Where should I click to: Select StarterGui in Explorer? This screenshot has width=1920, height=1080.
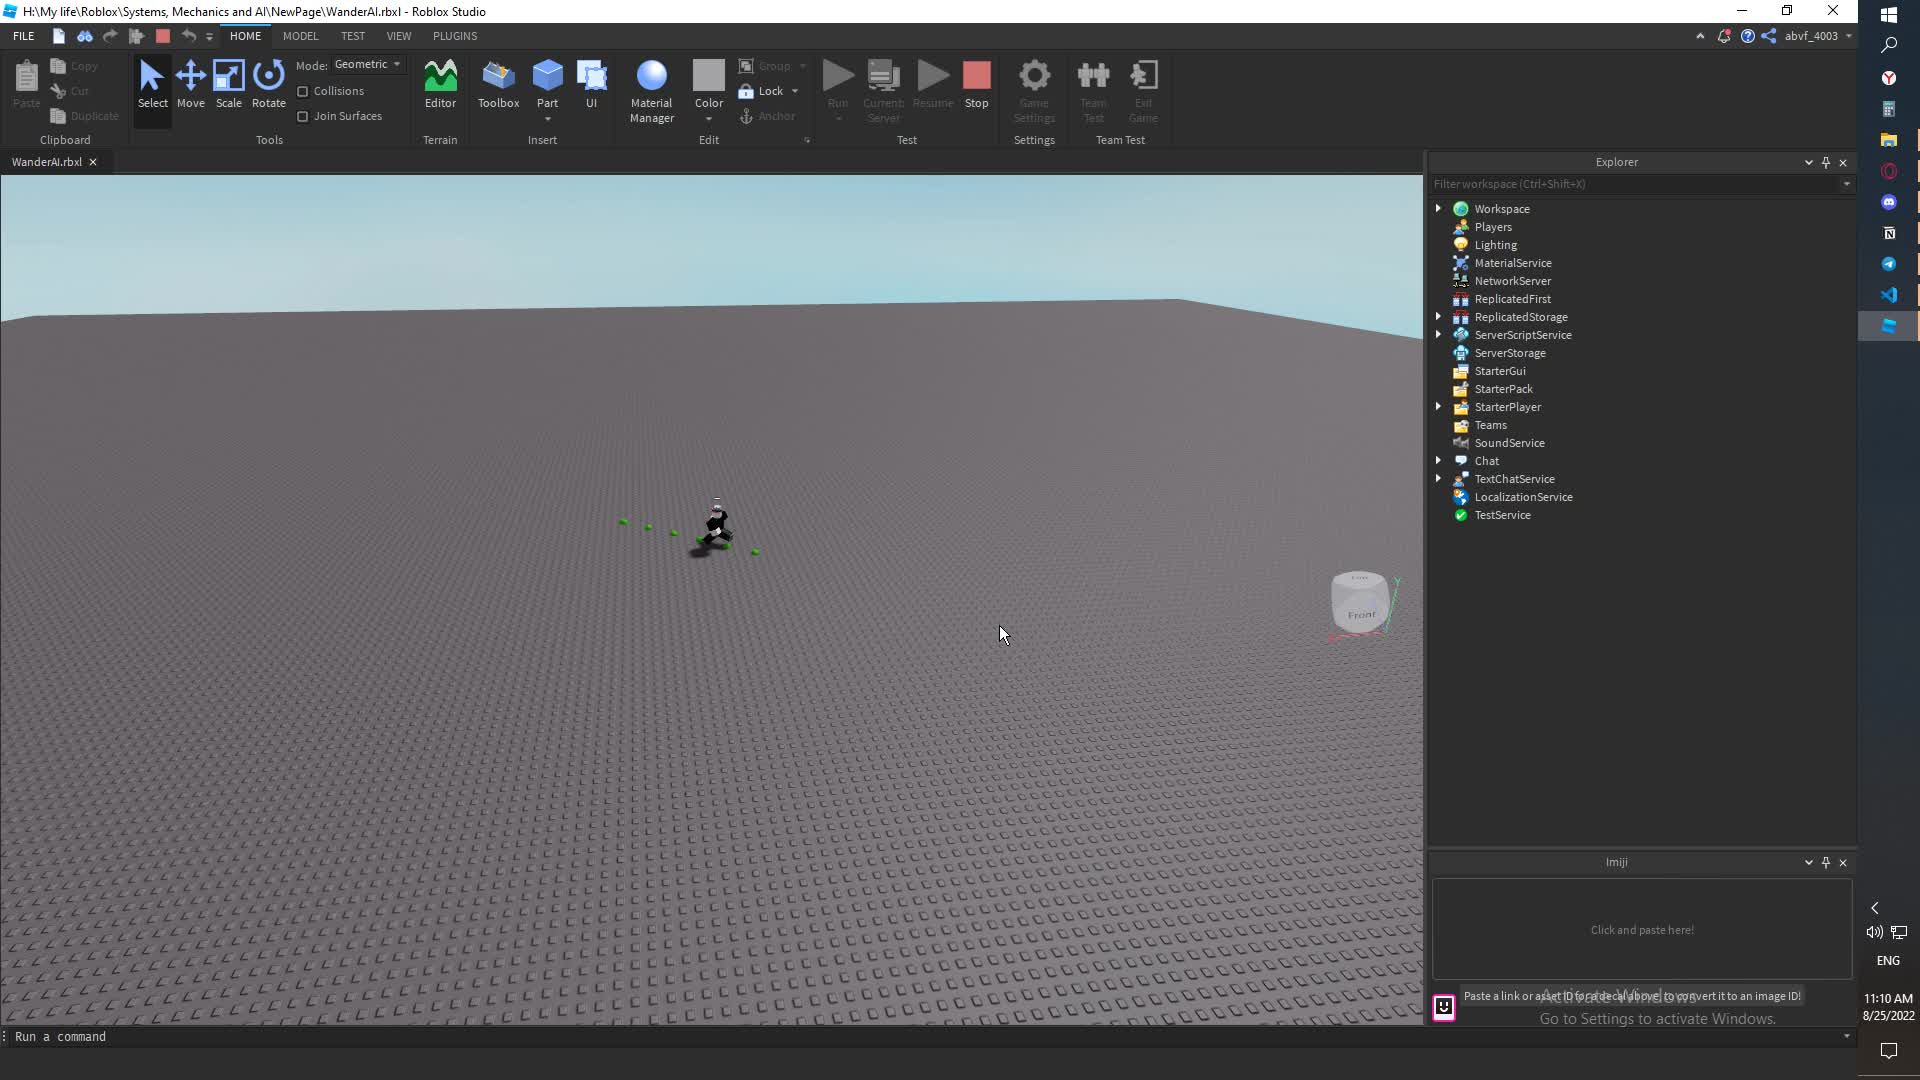point(1499,371)
